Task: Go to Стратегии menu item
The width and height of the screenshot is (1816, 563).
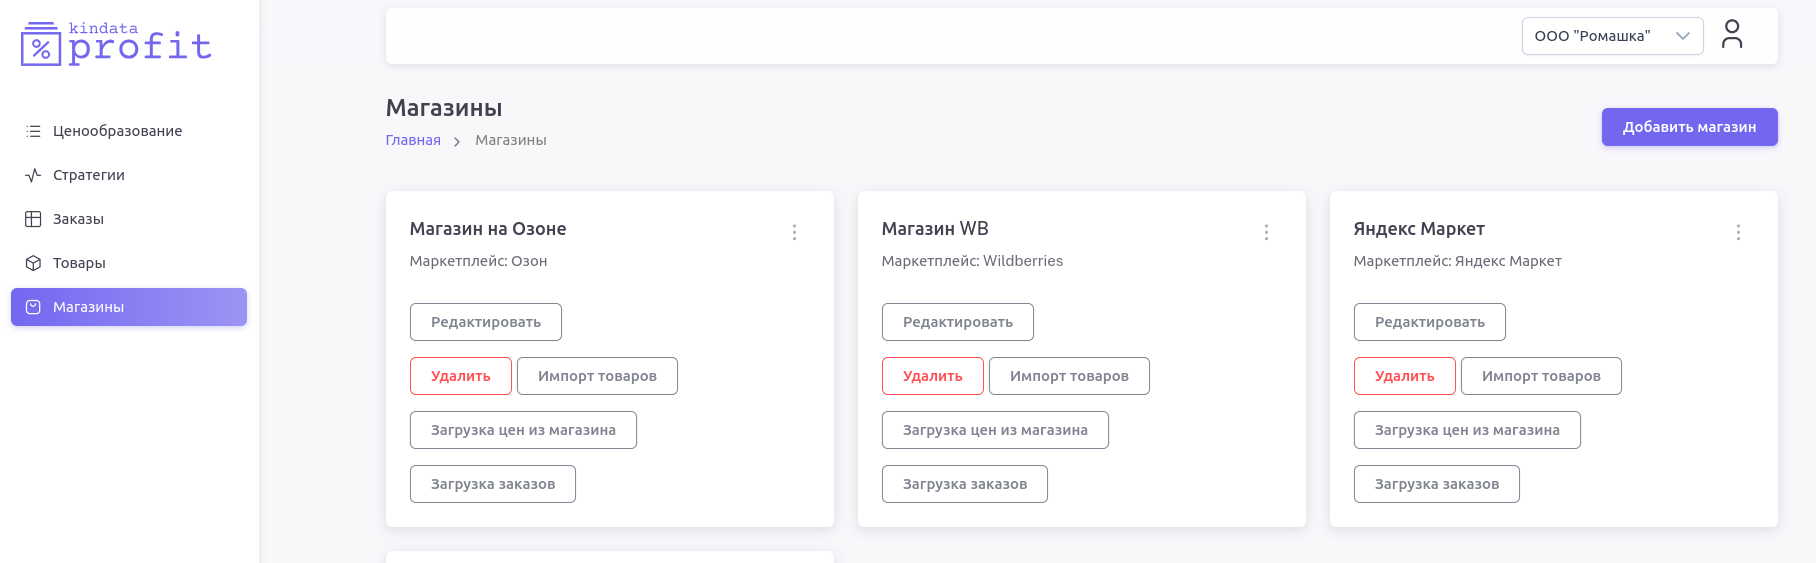Action: click(89, 175)
